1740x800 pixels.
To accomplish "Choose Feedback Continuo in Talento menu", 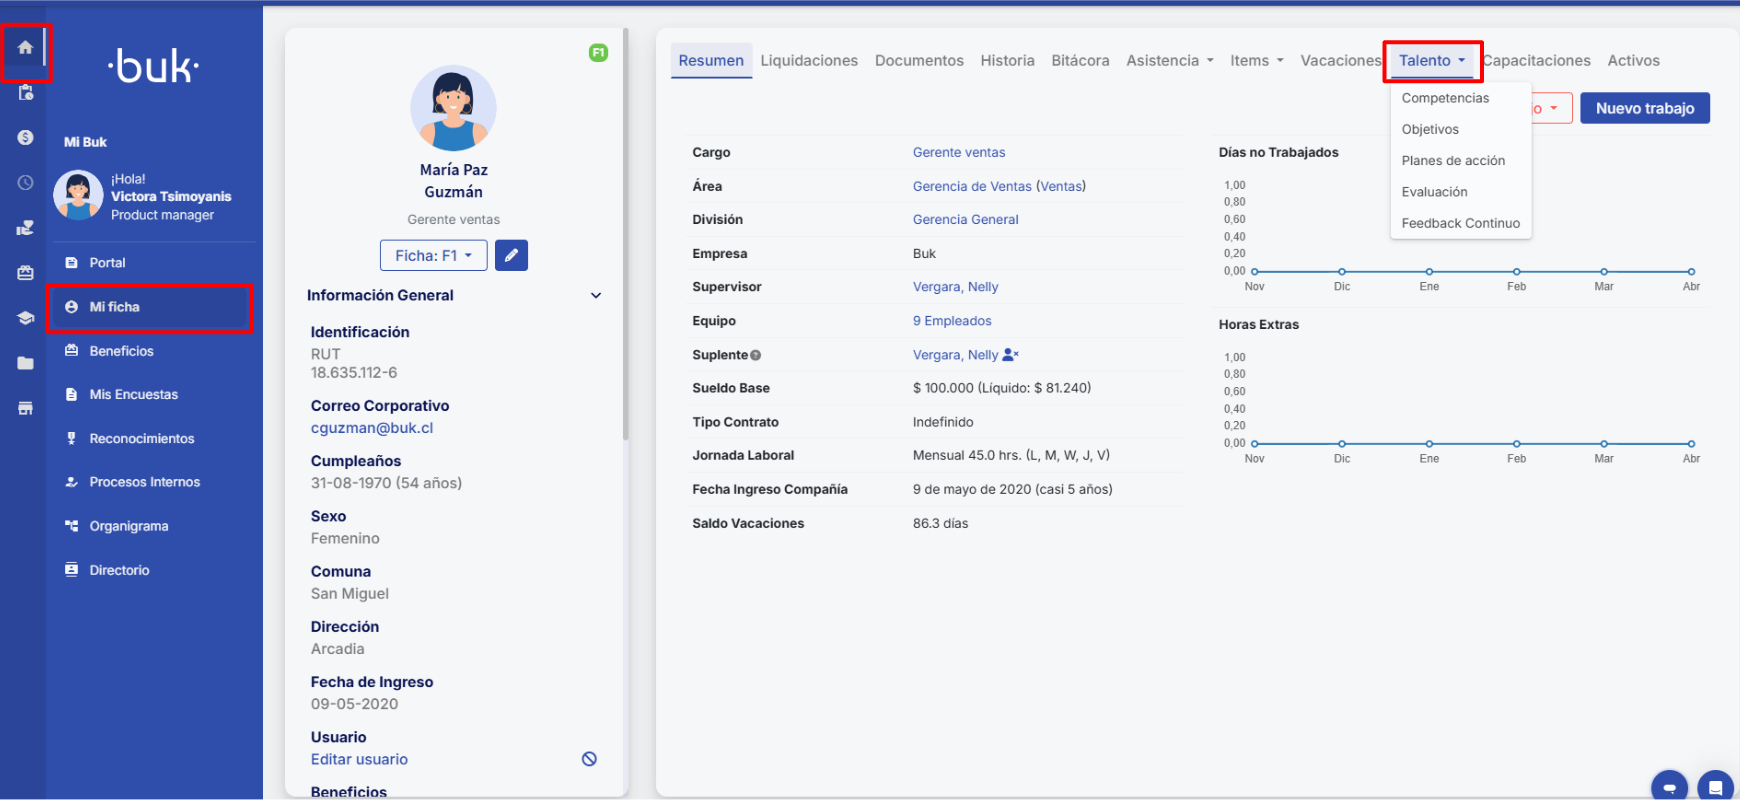I will pyautogui.click(x=1460, y=223).
